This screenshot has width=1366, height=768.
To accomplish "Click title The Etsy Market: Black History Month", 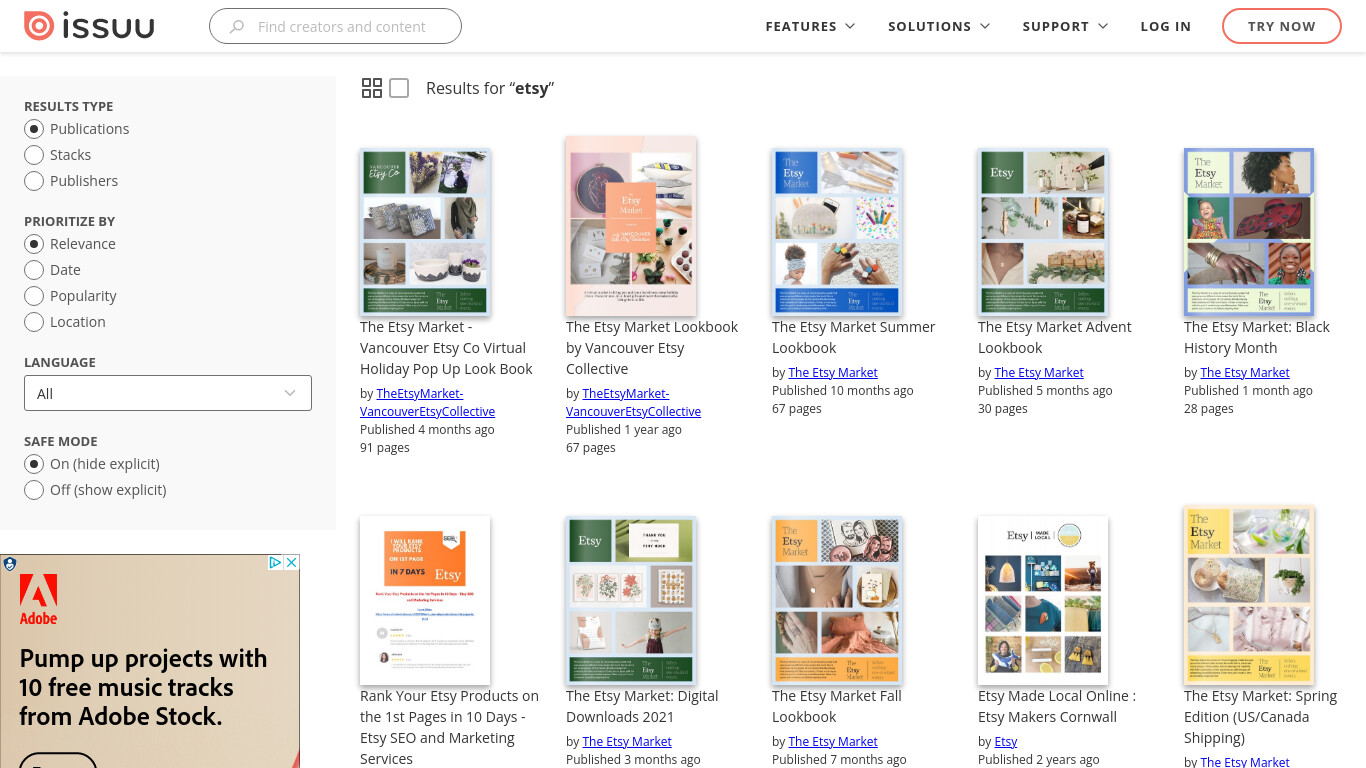I will point(1257,338).
